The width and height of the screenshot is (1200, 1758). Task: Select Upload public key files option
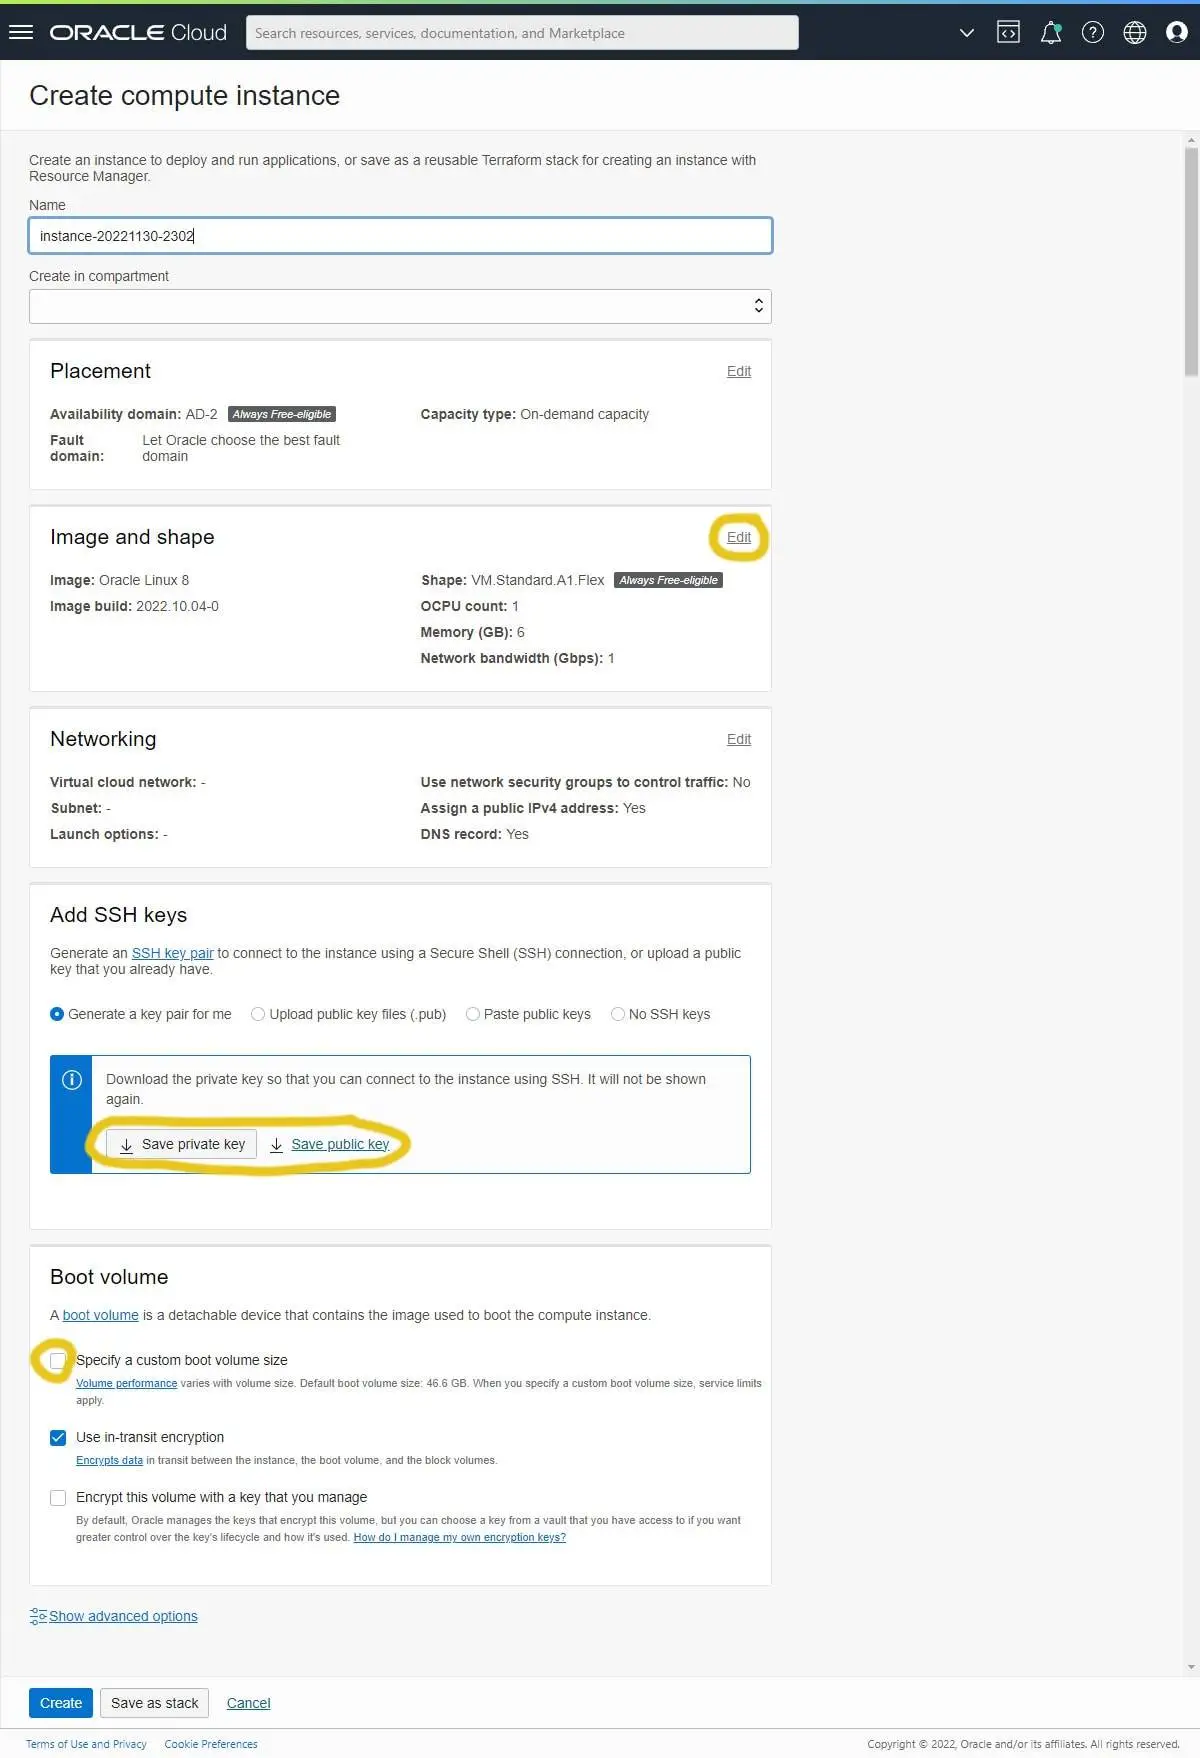click(x=258, y=1014)
